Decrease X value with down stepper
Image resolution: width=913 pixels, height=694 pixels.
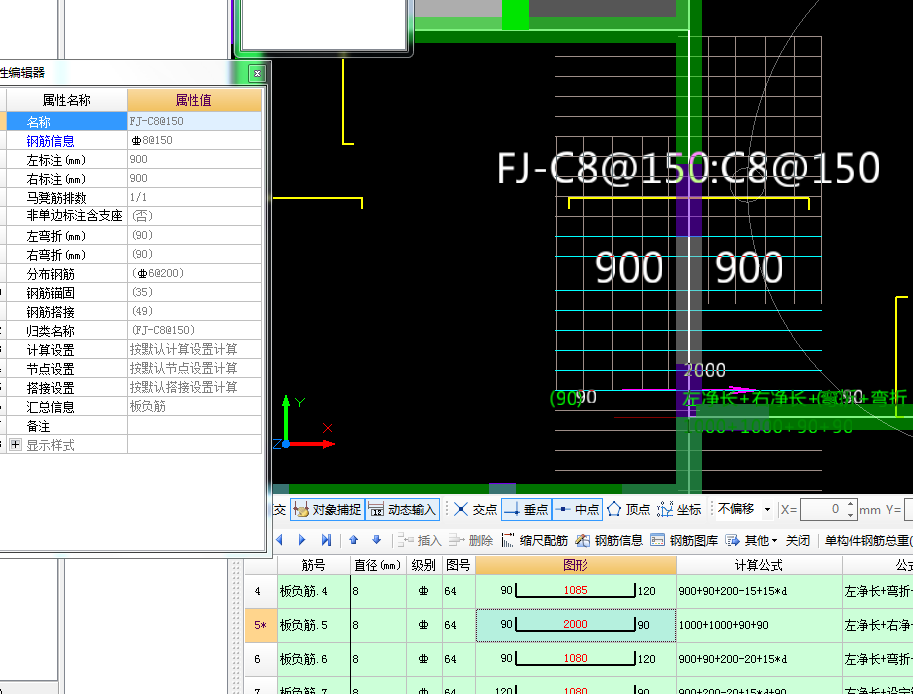[850, 515]
